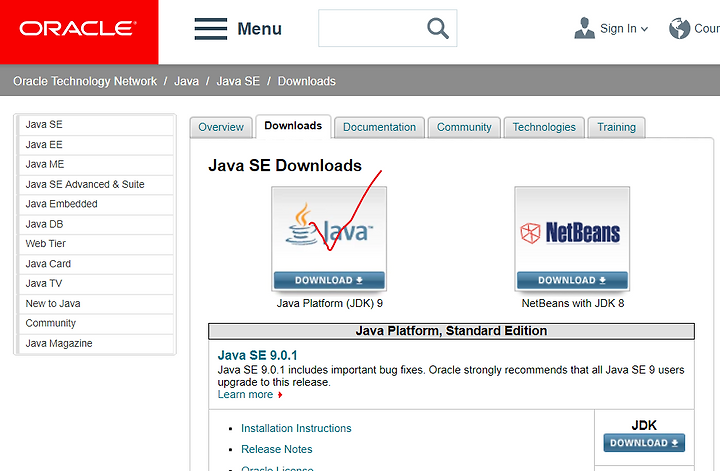Screen dimensions: 720x471
Task: Open the Menu label
Action: pyautogui.click(x=259, y=29)
